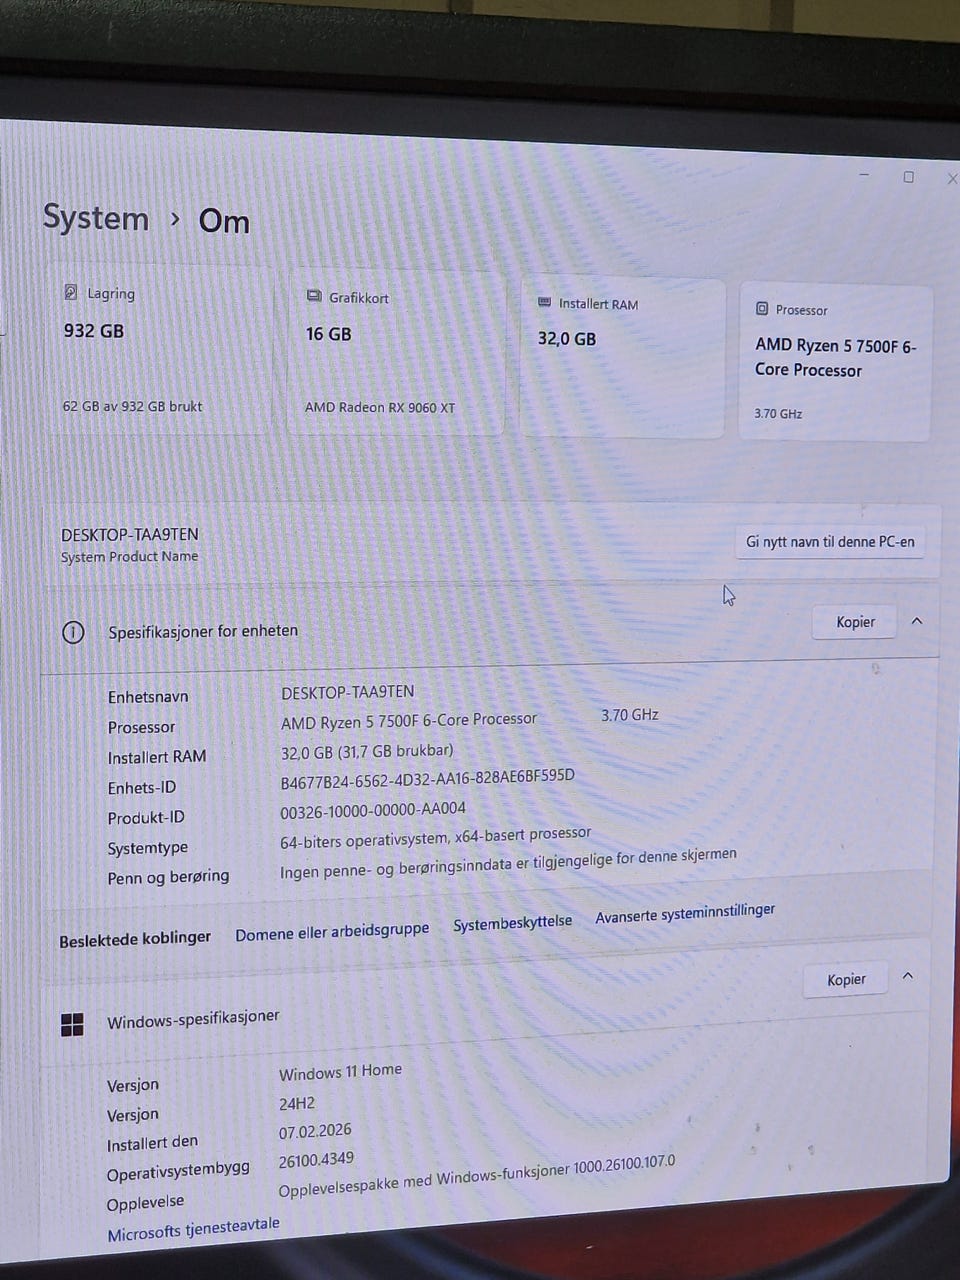Screen dimensions: 960x1280
Task: Open Avanserte systeminnstillinger link
Action: point(685,913)
